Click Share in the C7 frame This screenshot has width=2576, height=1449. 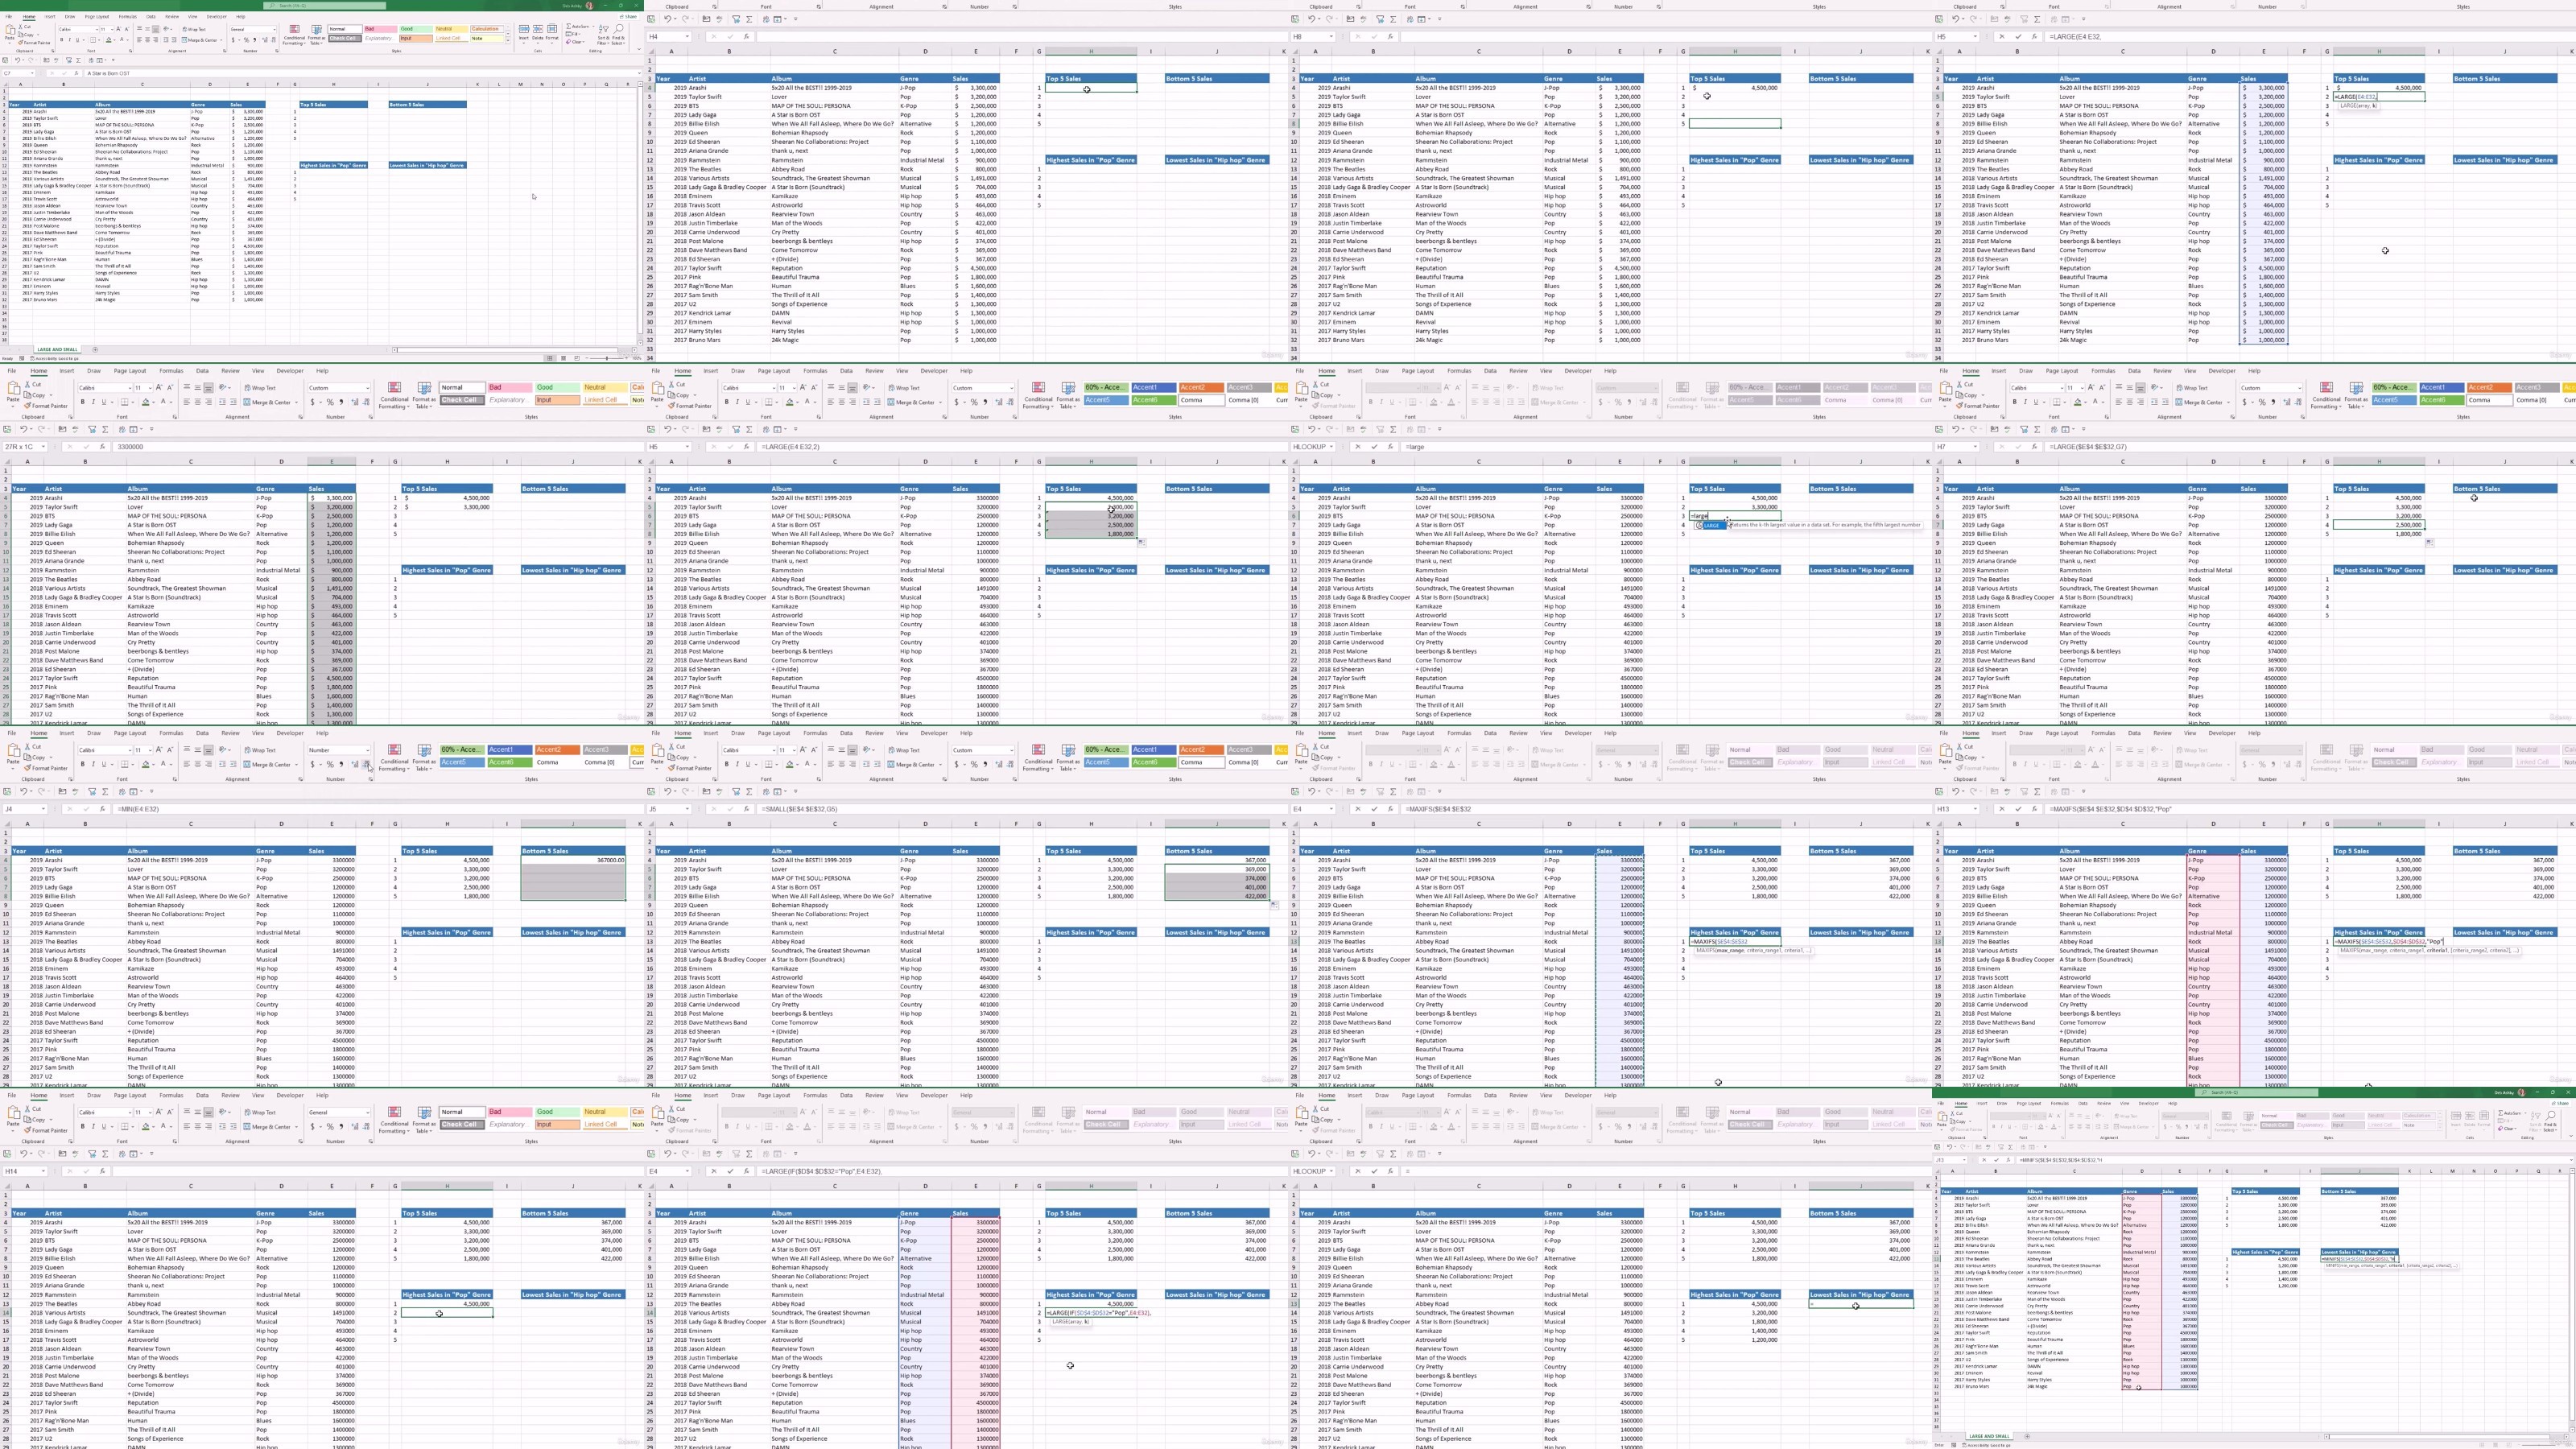click(630, 16)
